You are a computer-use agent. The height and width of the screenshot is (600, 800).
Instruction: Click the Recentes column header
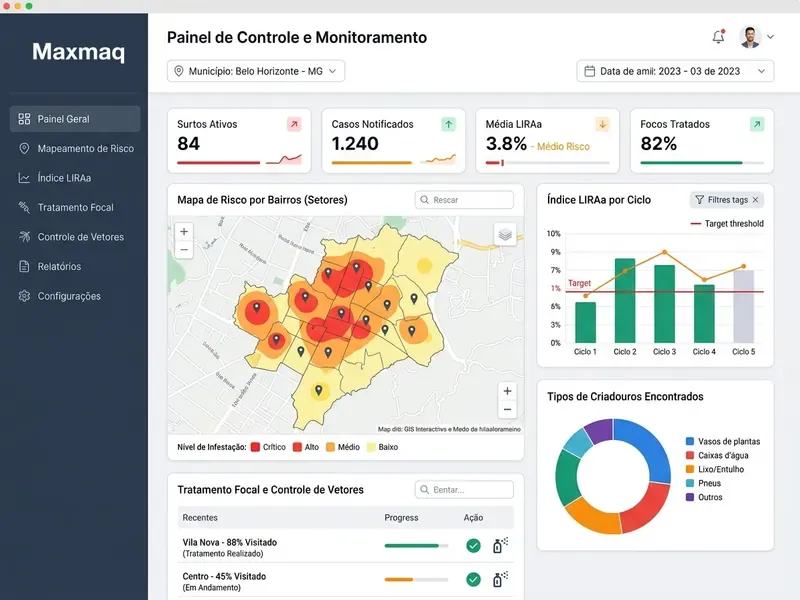point(200,517)
